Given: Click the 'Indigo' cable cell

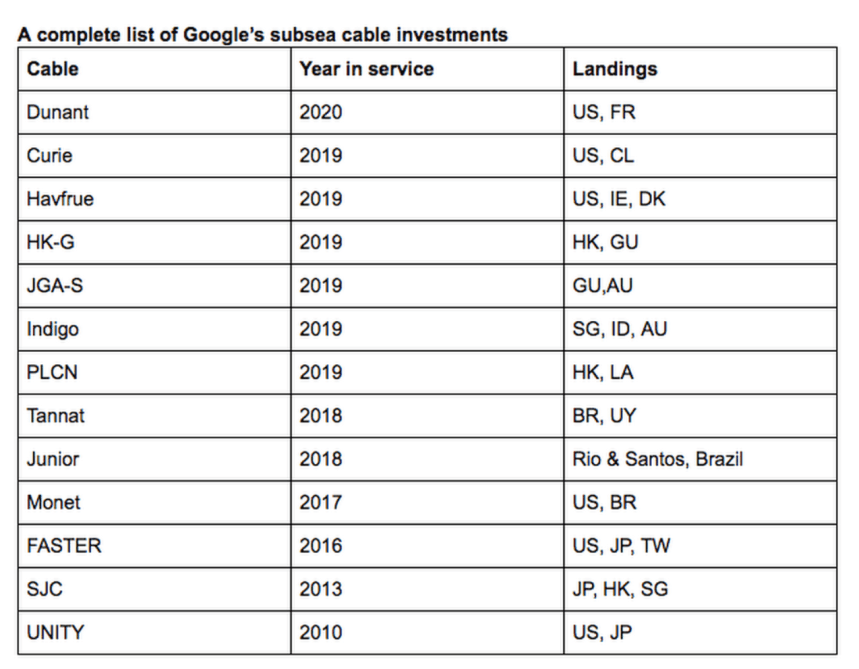Looking at the screenshot, I should (x=53, y=329).
